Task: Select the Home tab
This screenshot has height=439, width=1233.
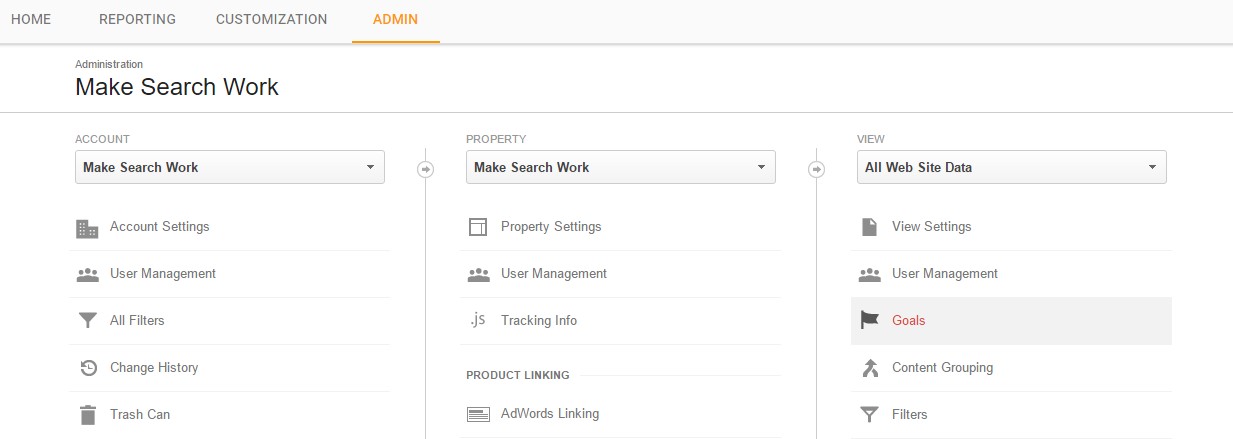Action: tap(31, 19)
